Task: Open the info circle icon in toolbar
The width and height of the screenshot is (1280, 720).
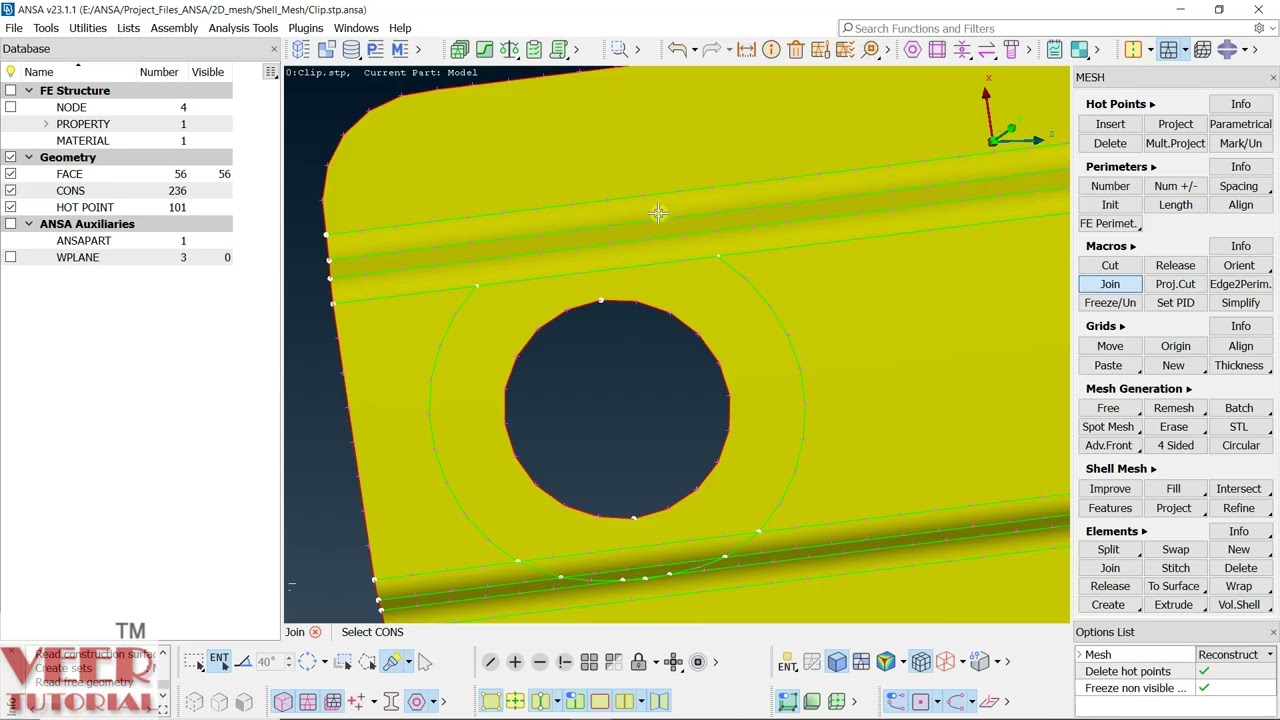Action: click(x=771, y=49)
